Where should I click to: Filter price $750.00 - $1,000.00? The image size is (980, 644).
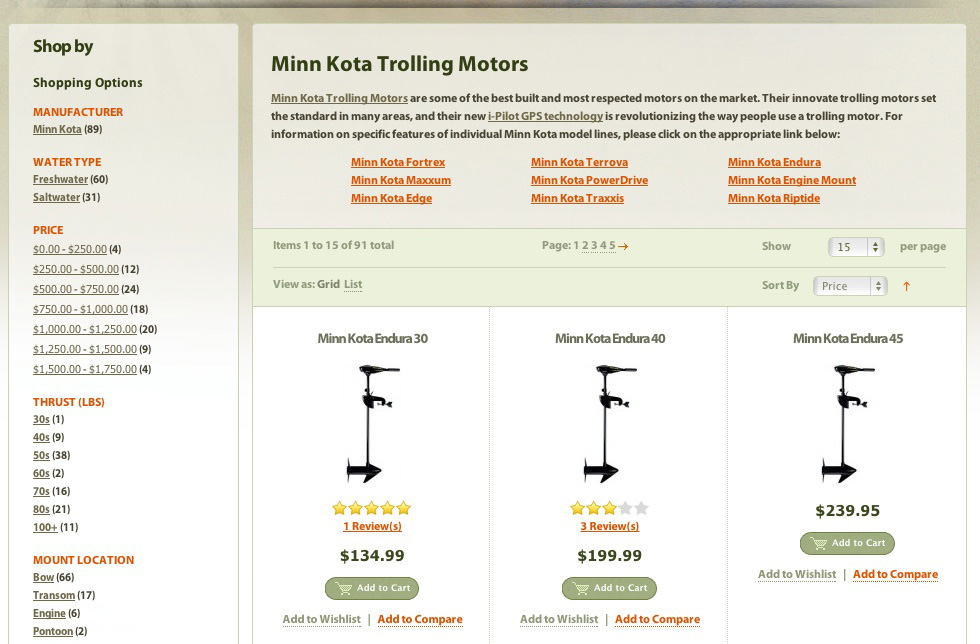click(x=81, y=309)
